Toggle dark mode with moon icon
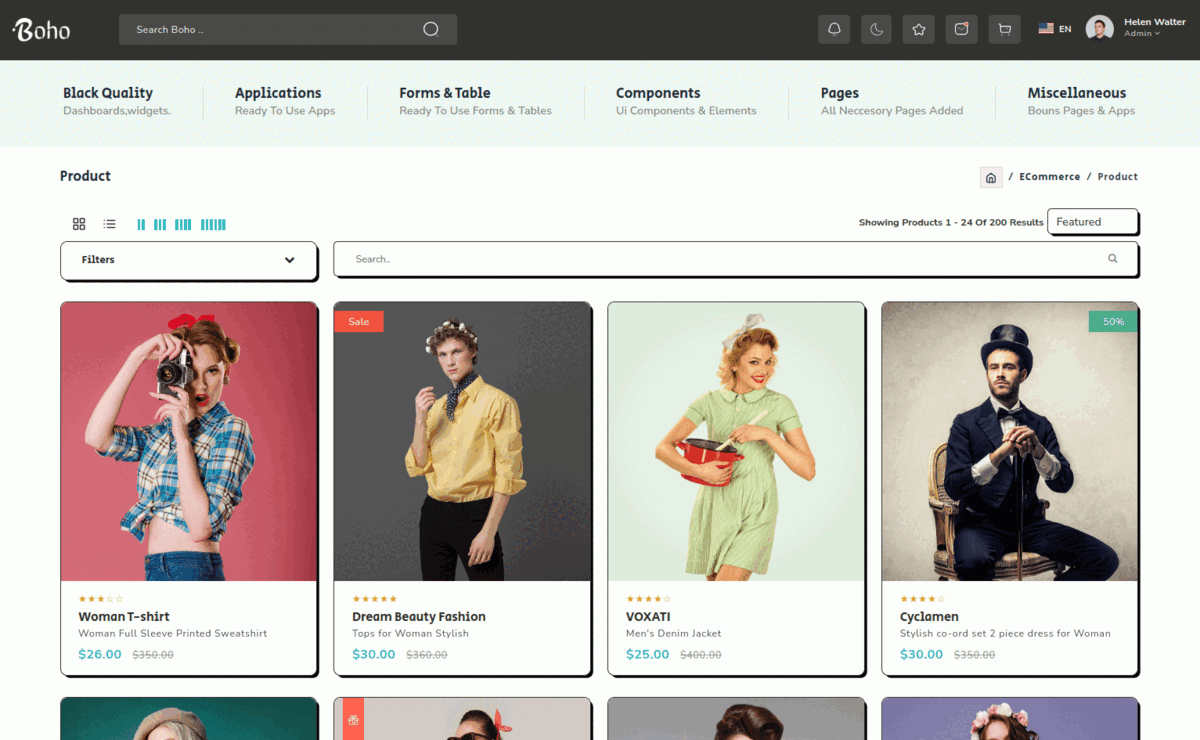 click(x=877, y=29)
